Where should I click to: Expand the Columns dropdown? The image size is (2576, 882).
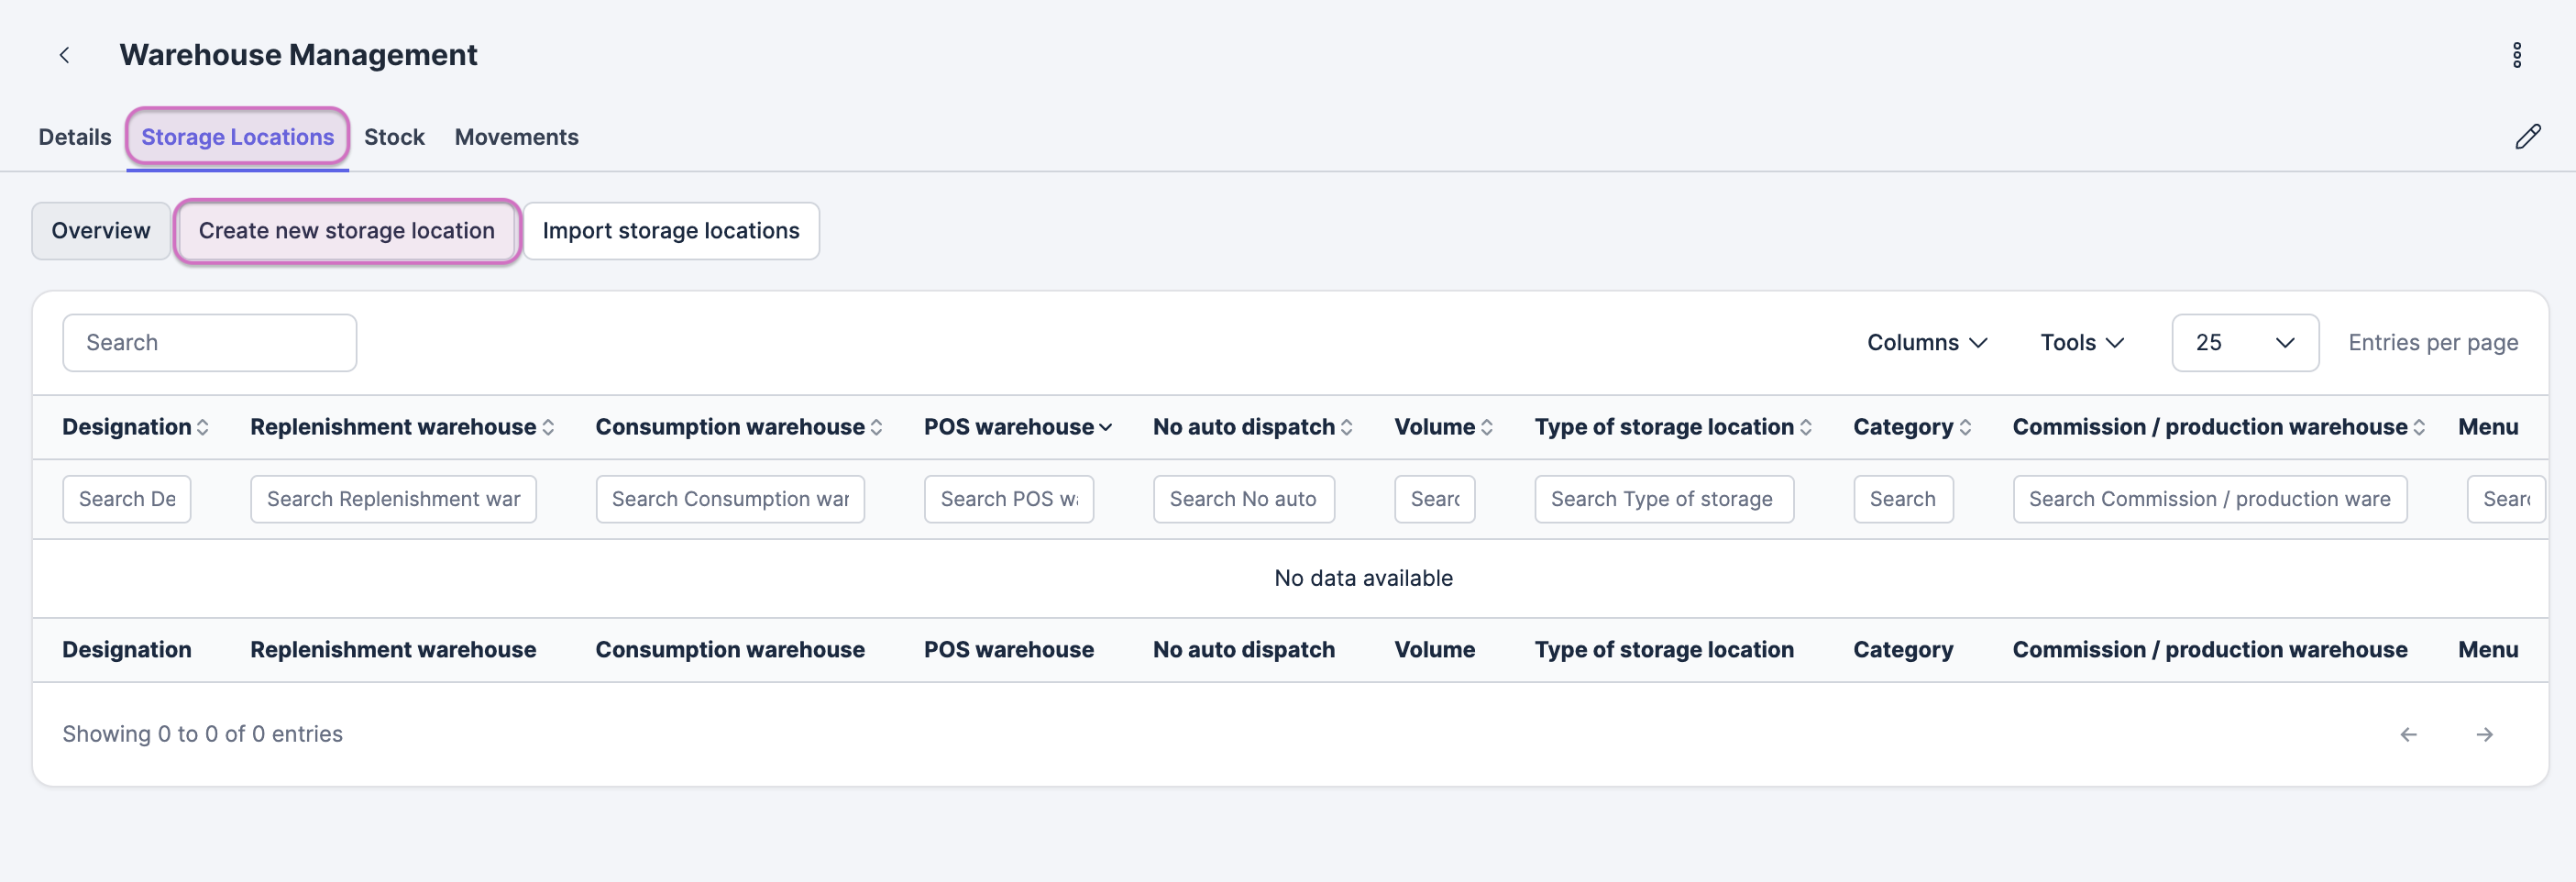pyautogui.click(x=1926, y=343)
